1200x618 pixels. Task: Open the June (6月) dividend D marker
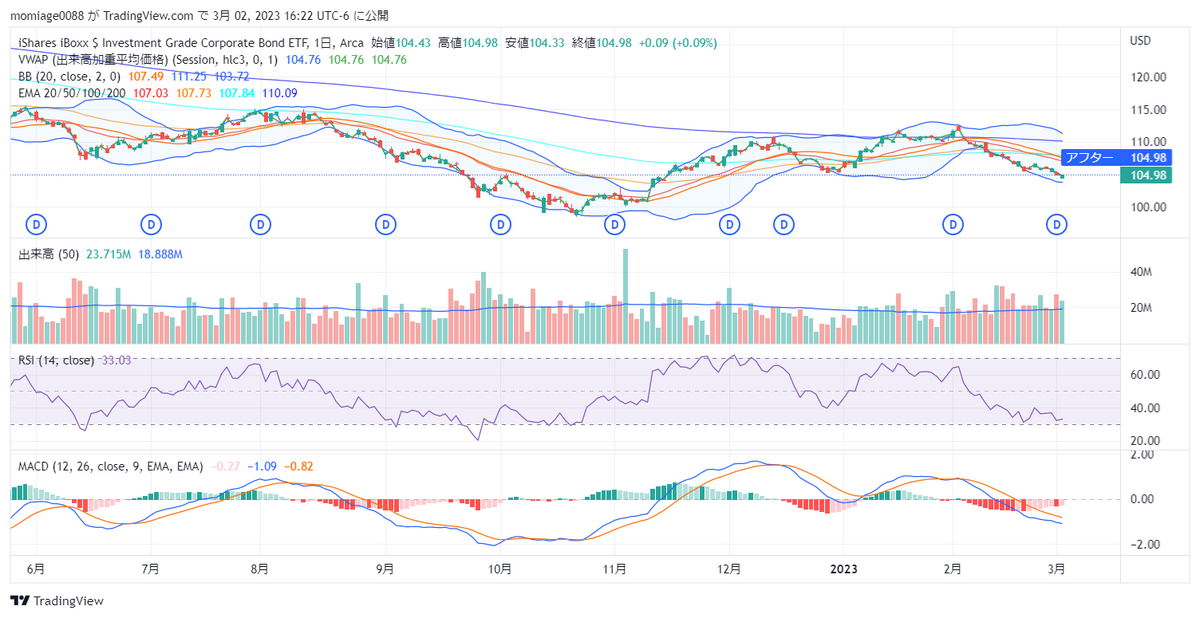click(x=37, y=224)
